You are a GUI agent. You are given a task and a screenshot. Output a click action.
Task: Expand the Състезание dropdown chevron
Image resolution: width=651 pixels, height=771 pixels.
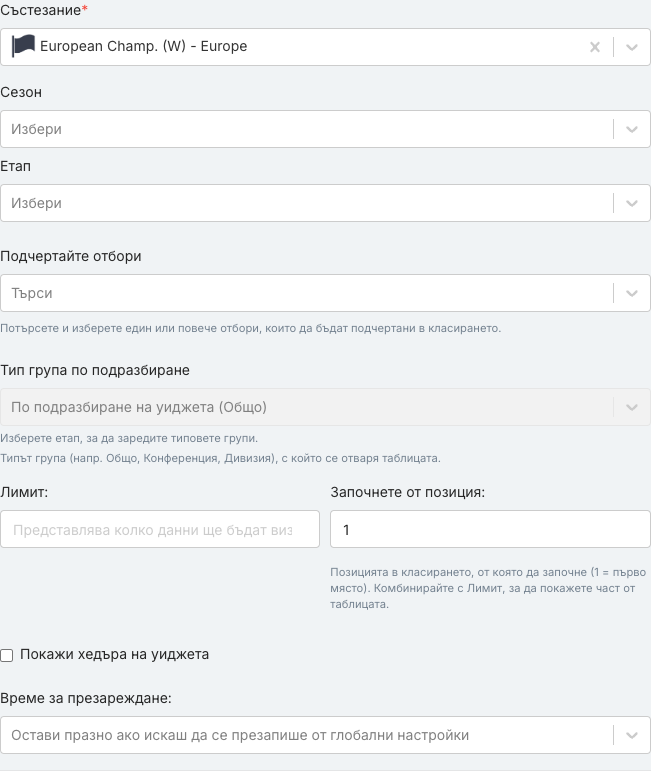(x=632, y=47)
